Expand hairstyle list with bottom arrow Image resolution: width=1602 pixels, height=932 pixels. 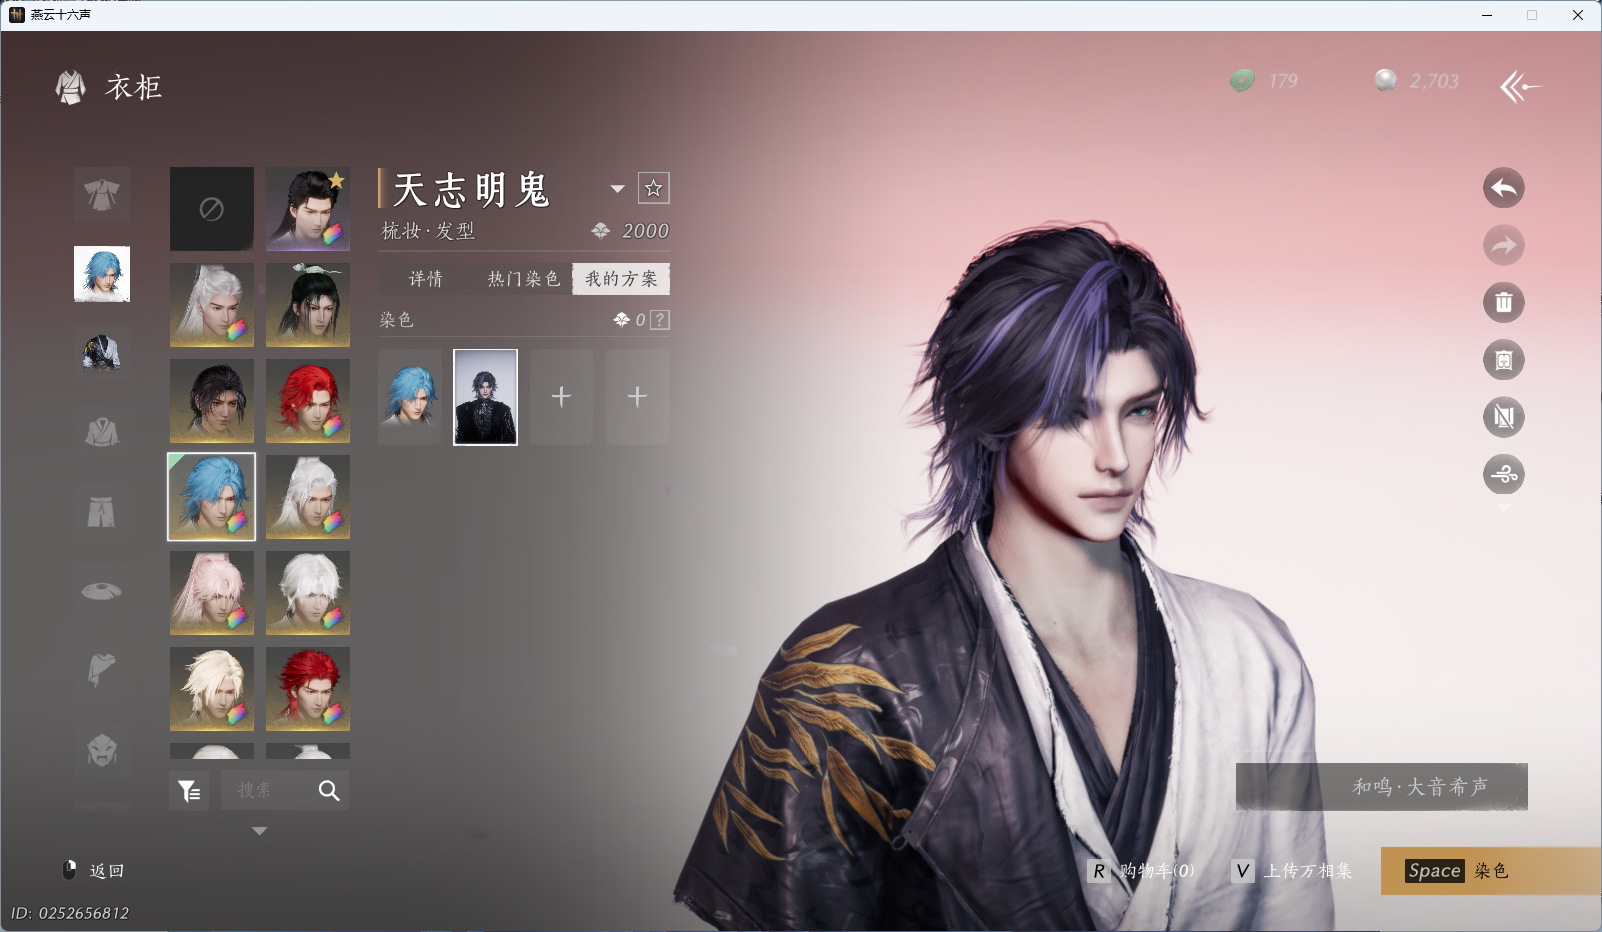[259, 831]
